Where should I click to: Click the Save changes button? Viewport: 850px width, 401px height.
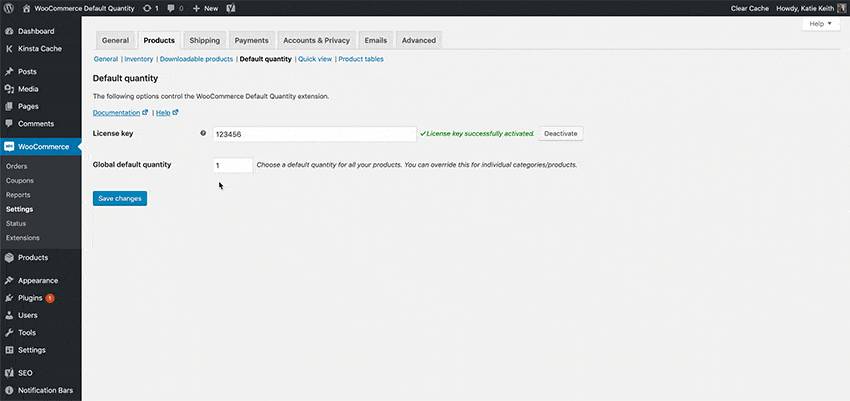[120, 198]
